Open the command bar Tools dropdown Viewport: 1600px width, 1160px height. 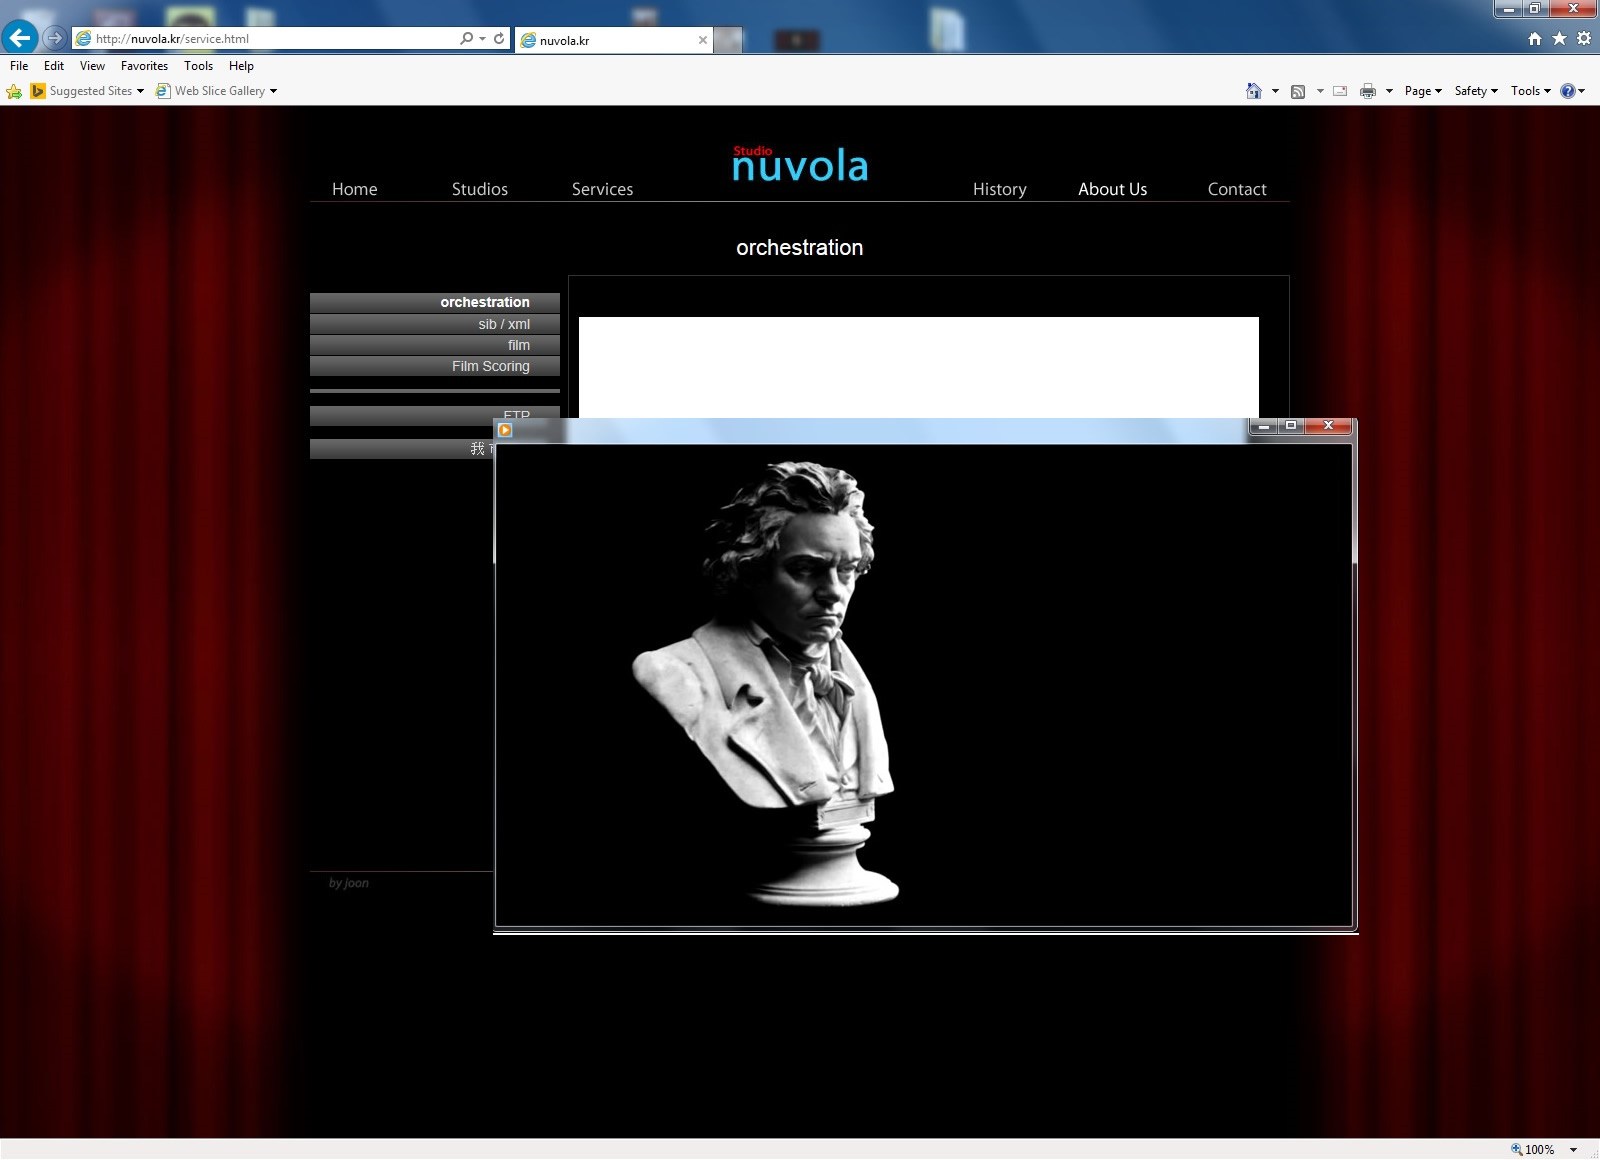tap(1531, 91)
